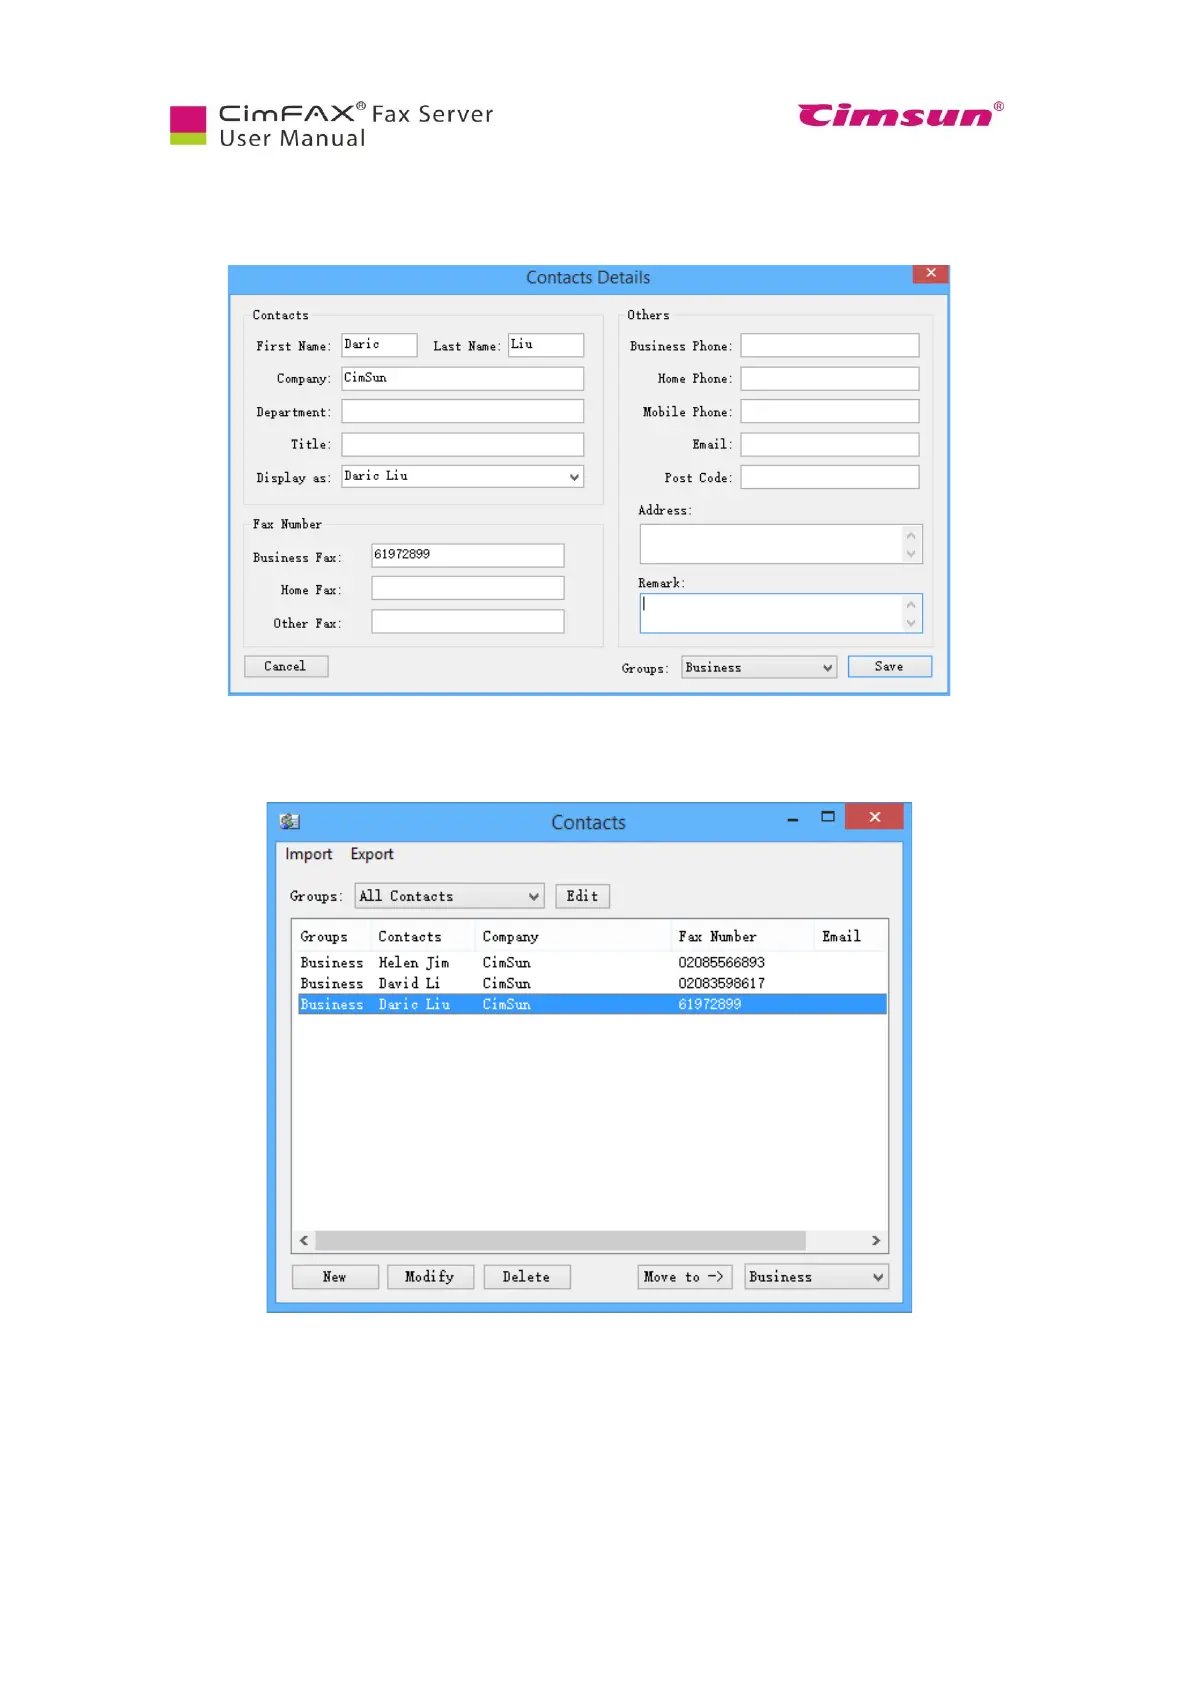The height and width of the screenshot is (1684, 1191).
Task: Close the Contacts Details dialog
Action: click(931, 273)
